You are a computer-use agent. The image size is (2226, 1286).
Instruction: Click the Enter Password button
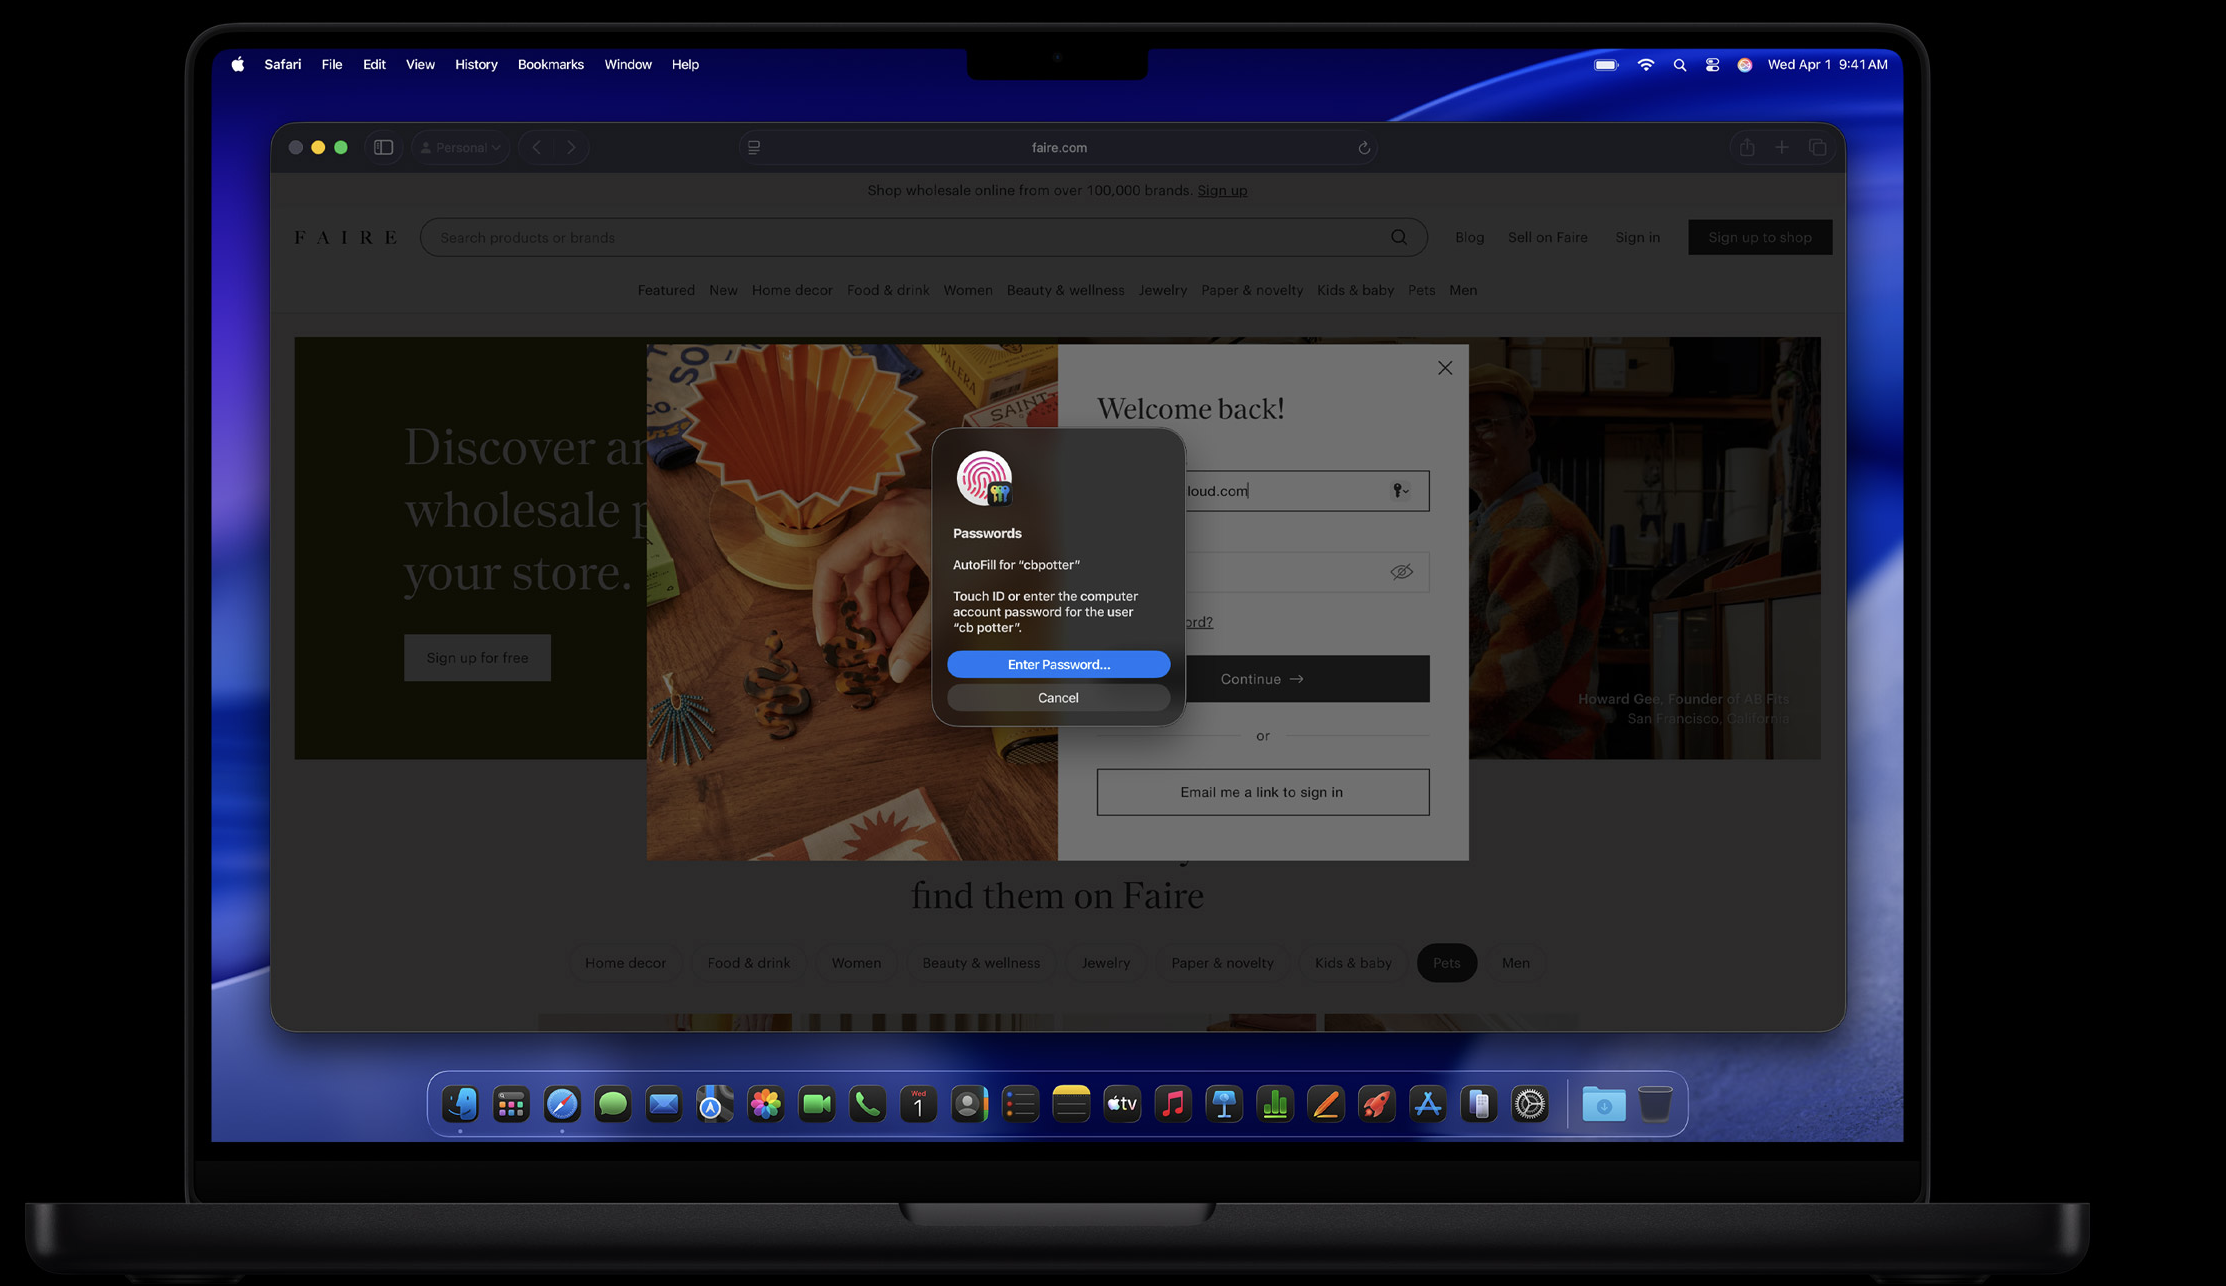click(1058, 664)
